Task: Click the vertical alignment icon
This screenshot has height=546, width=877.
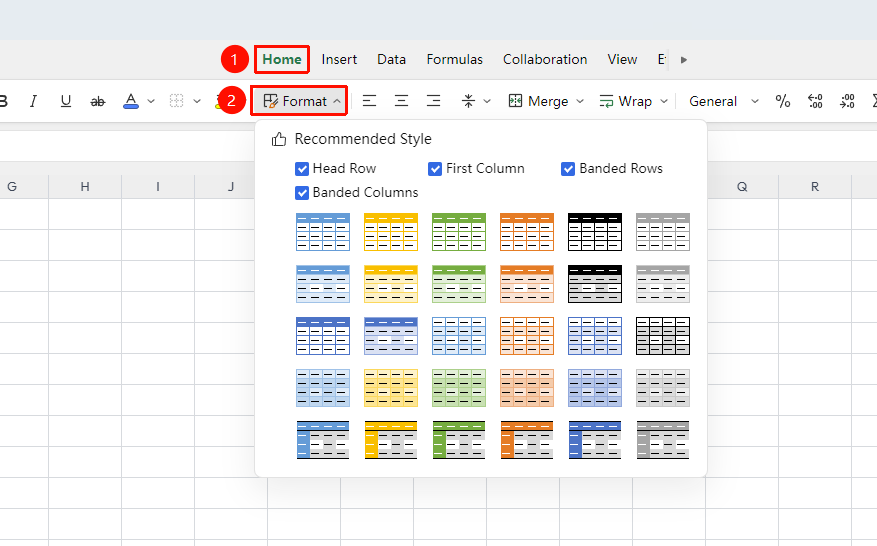Action: [x=468, y=101]
